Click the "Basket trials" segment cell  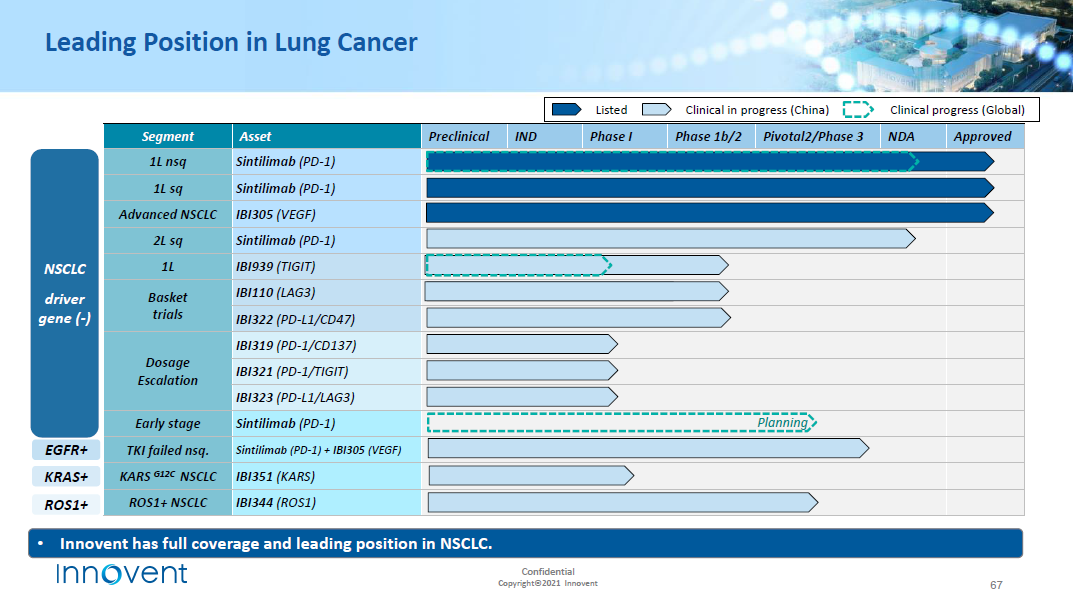pos(168,306)
